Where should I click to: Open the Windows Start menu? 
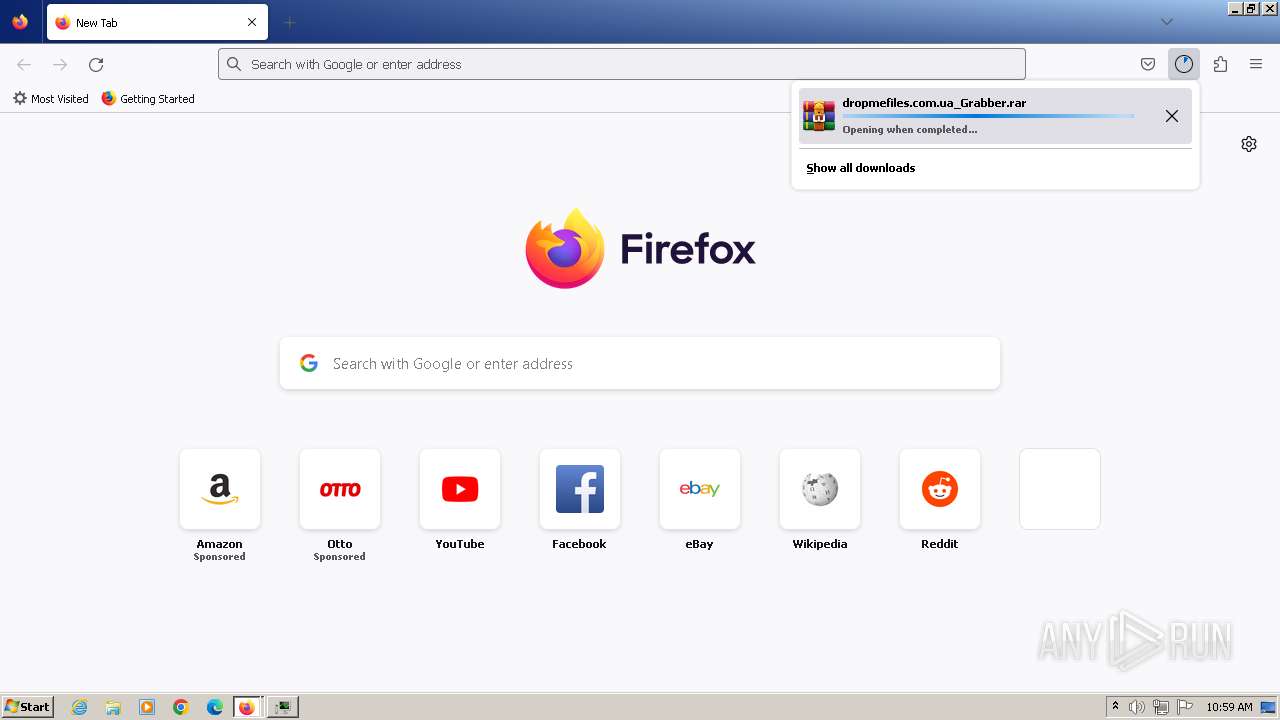point(28,707)
